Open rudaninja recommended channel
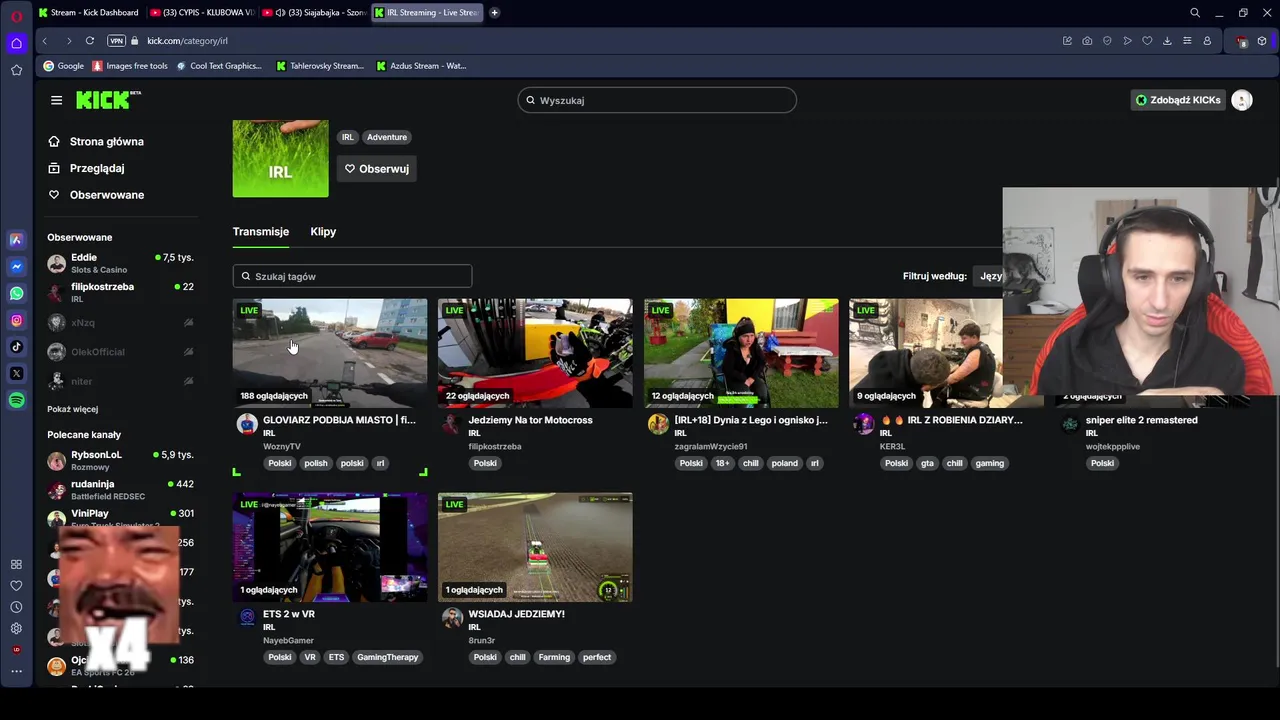The width and height of the screenshot is (1280, 720). pyautogui.click(x=120, y=490)
